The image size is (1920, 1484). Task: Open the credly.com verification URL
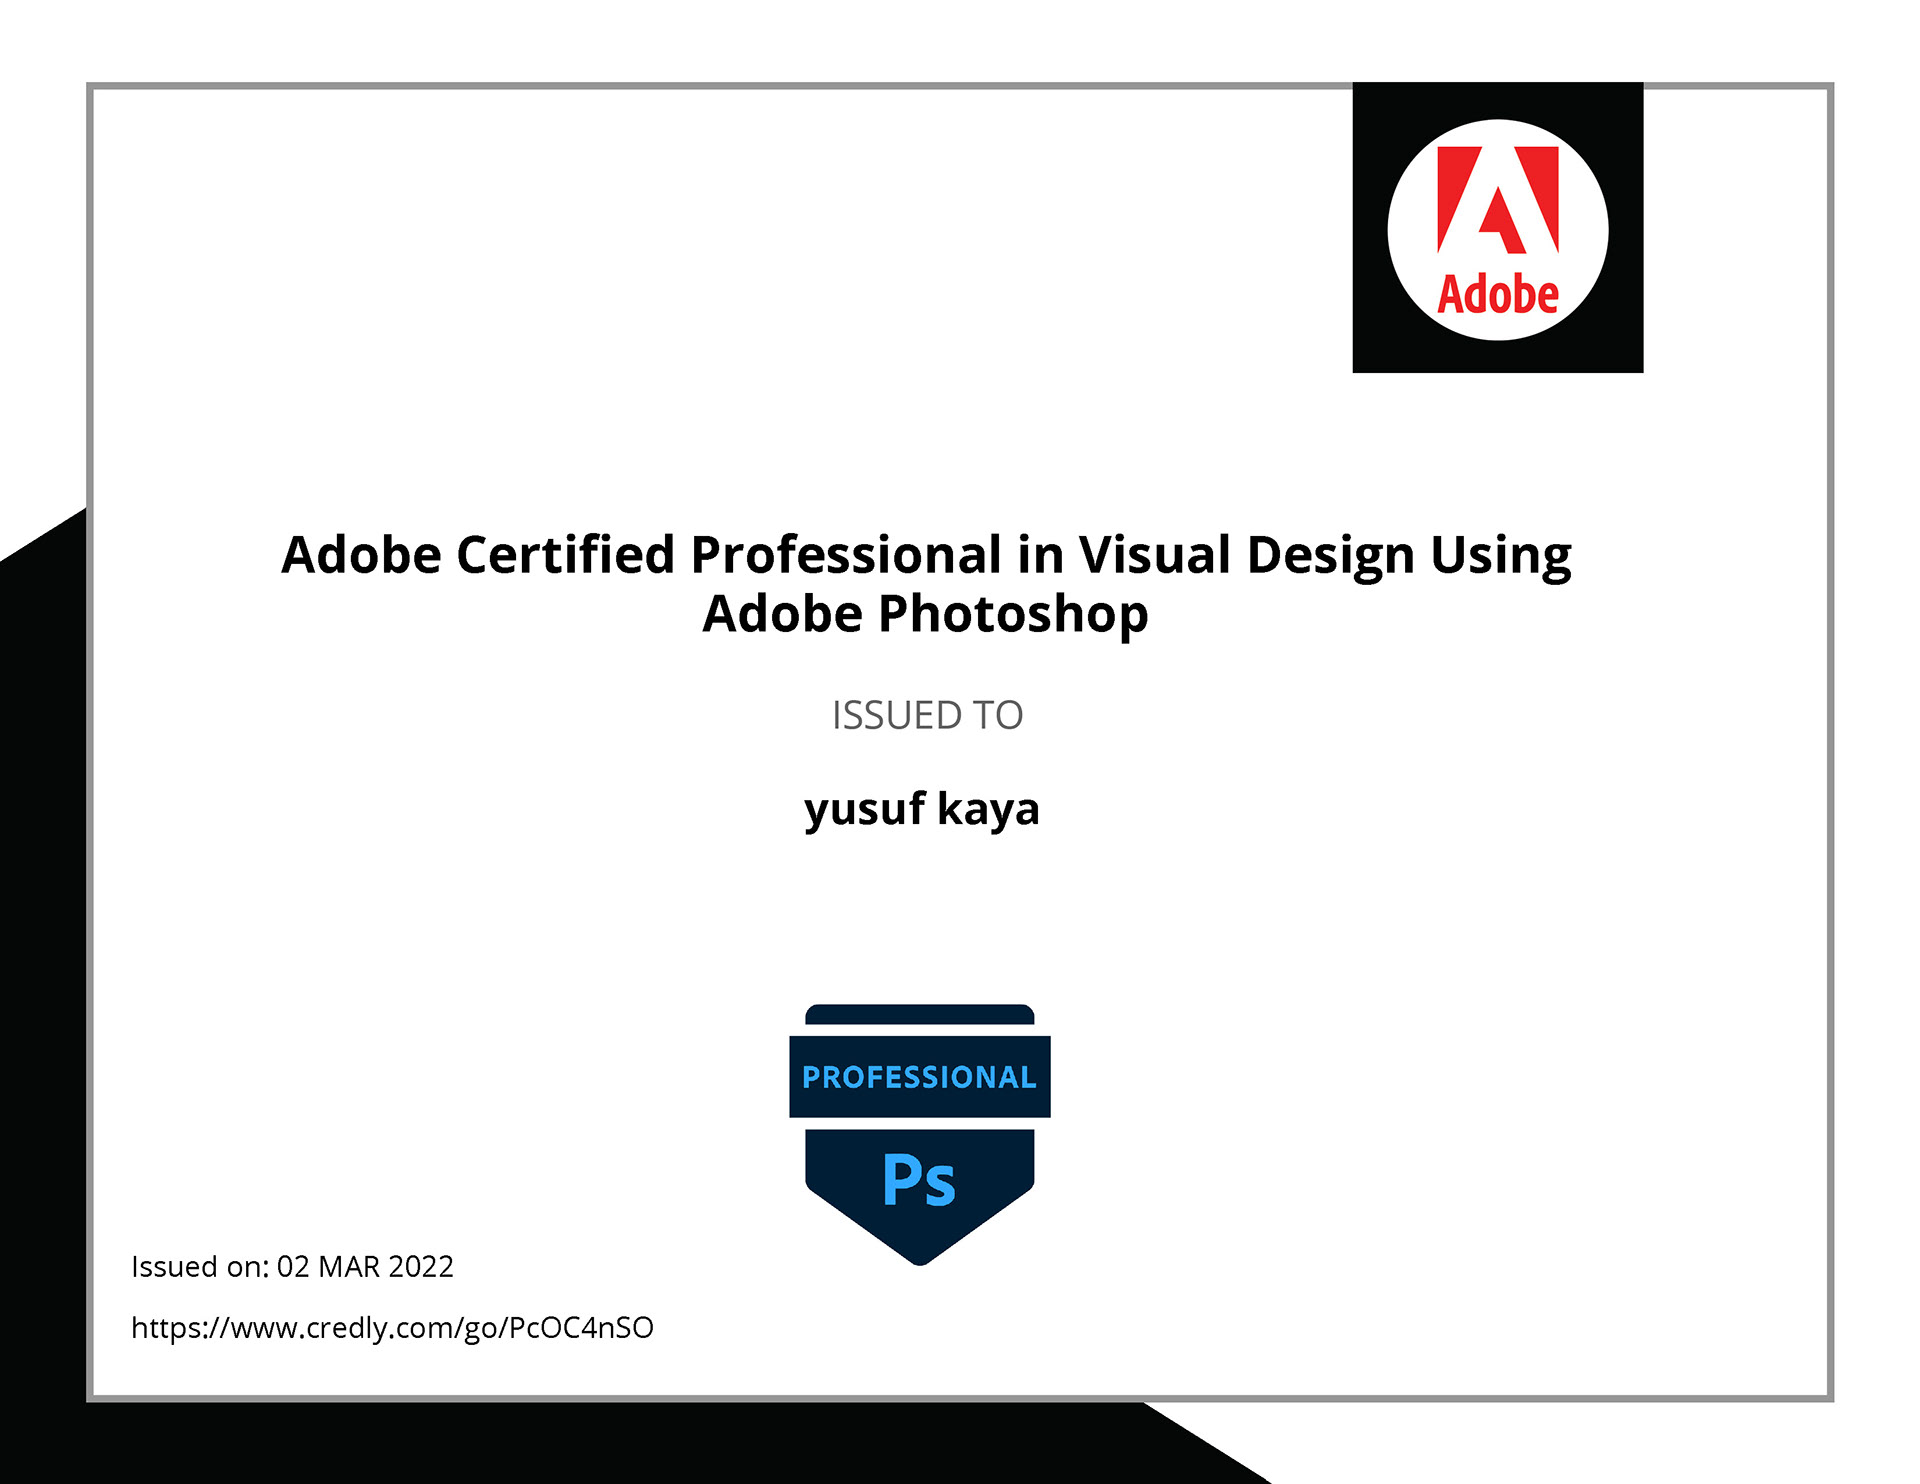coord(392,1327)
